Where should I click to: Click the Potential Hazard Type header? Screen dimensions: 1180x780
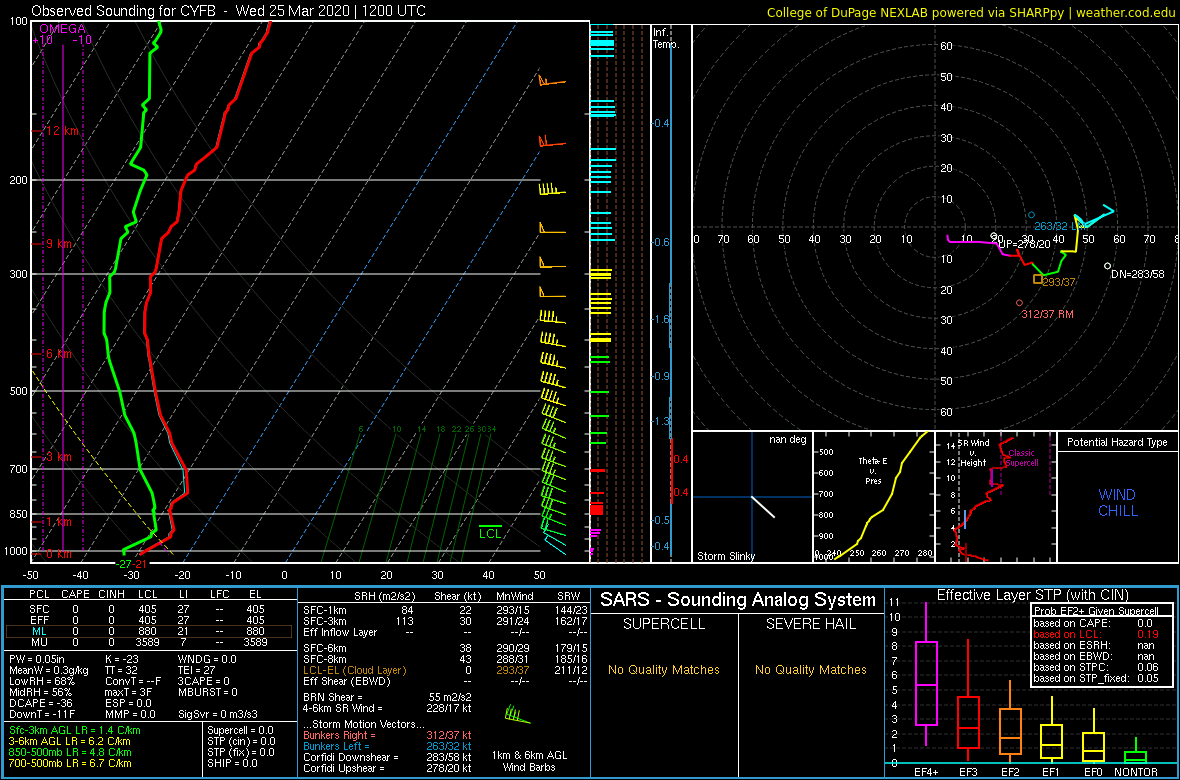point(1117,443)
